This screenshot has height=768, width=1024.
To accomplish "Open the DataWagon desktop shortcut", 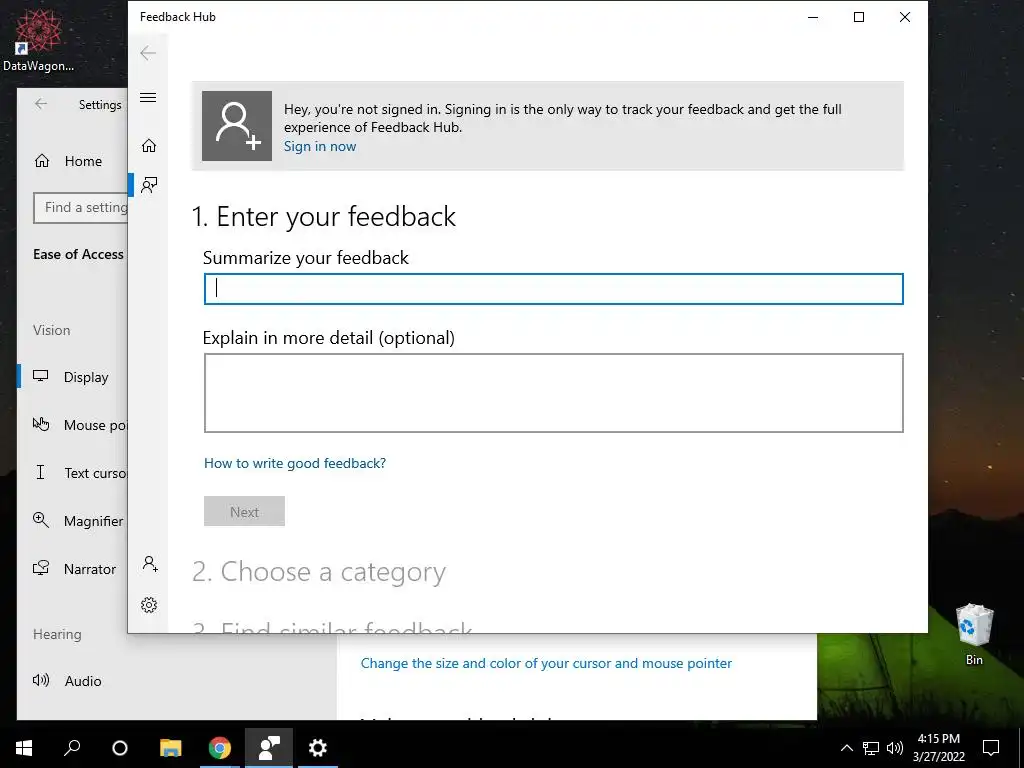I will [39, 39].
